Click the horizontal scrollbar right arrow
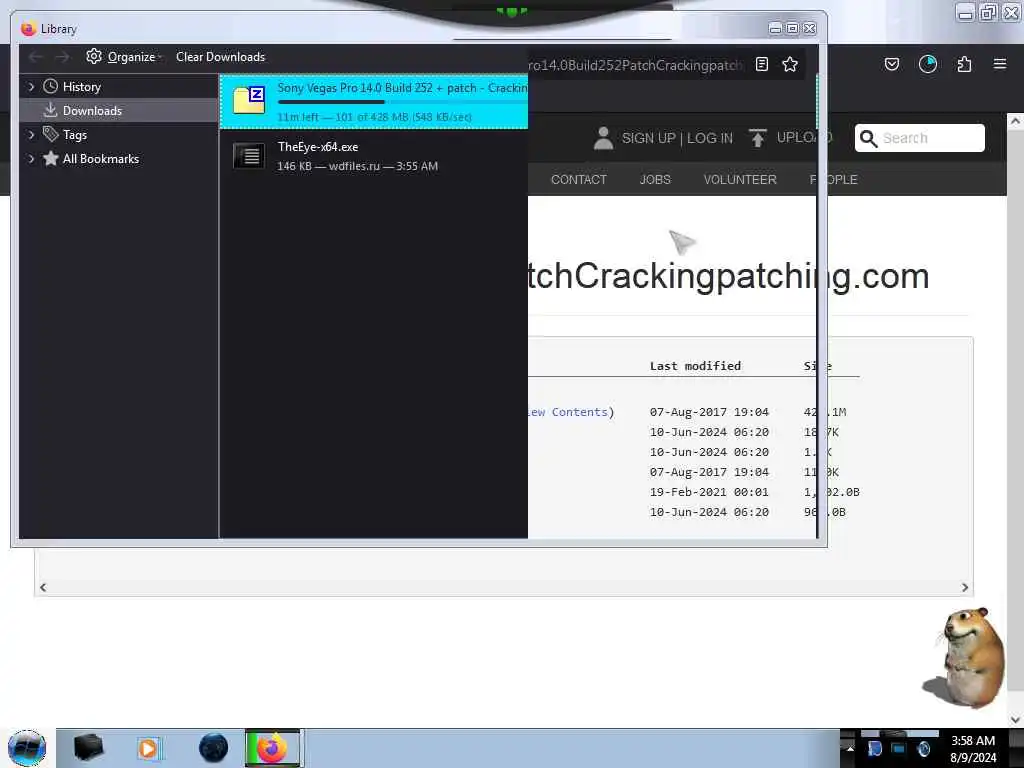1024x768 pixels. tap(965, 588)
